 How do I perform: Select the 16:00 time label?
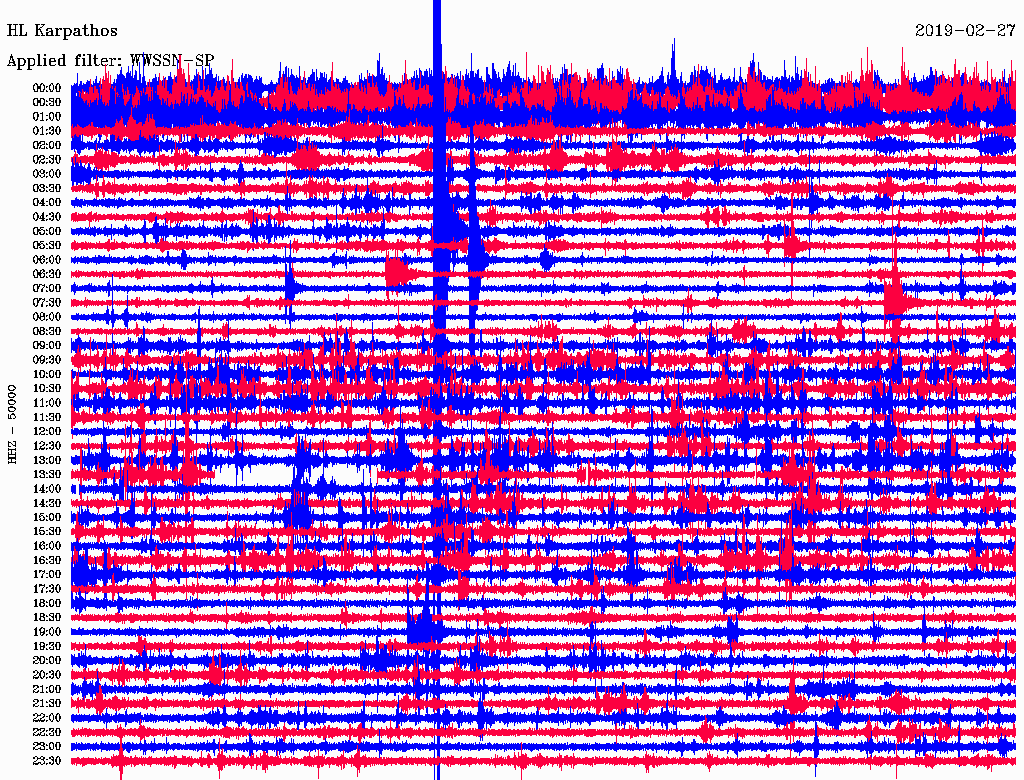[47, 546]
